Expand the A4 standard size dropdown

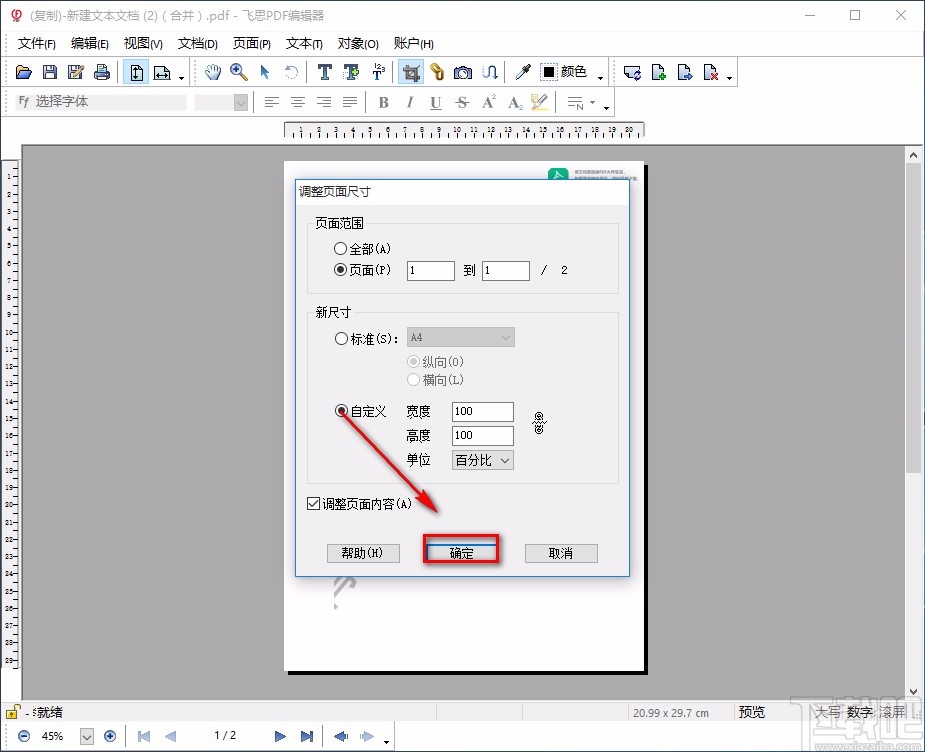(x=505, y=337)
